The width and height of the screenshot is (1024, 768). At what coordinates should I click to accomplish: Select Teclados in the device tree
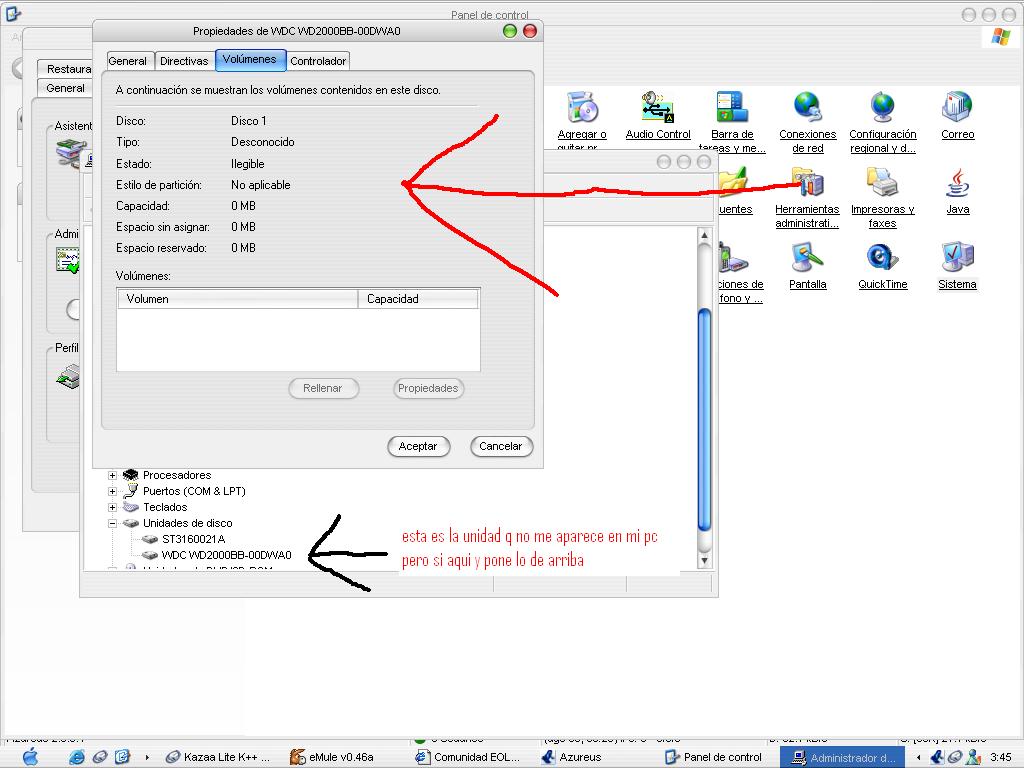[165, 507]
